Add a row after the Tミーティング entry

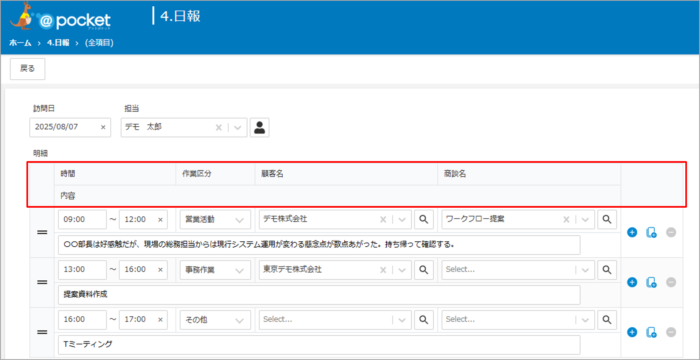pos(632,332)
